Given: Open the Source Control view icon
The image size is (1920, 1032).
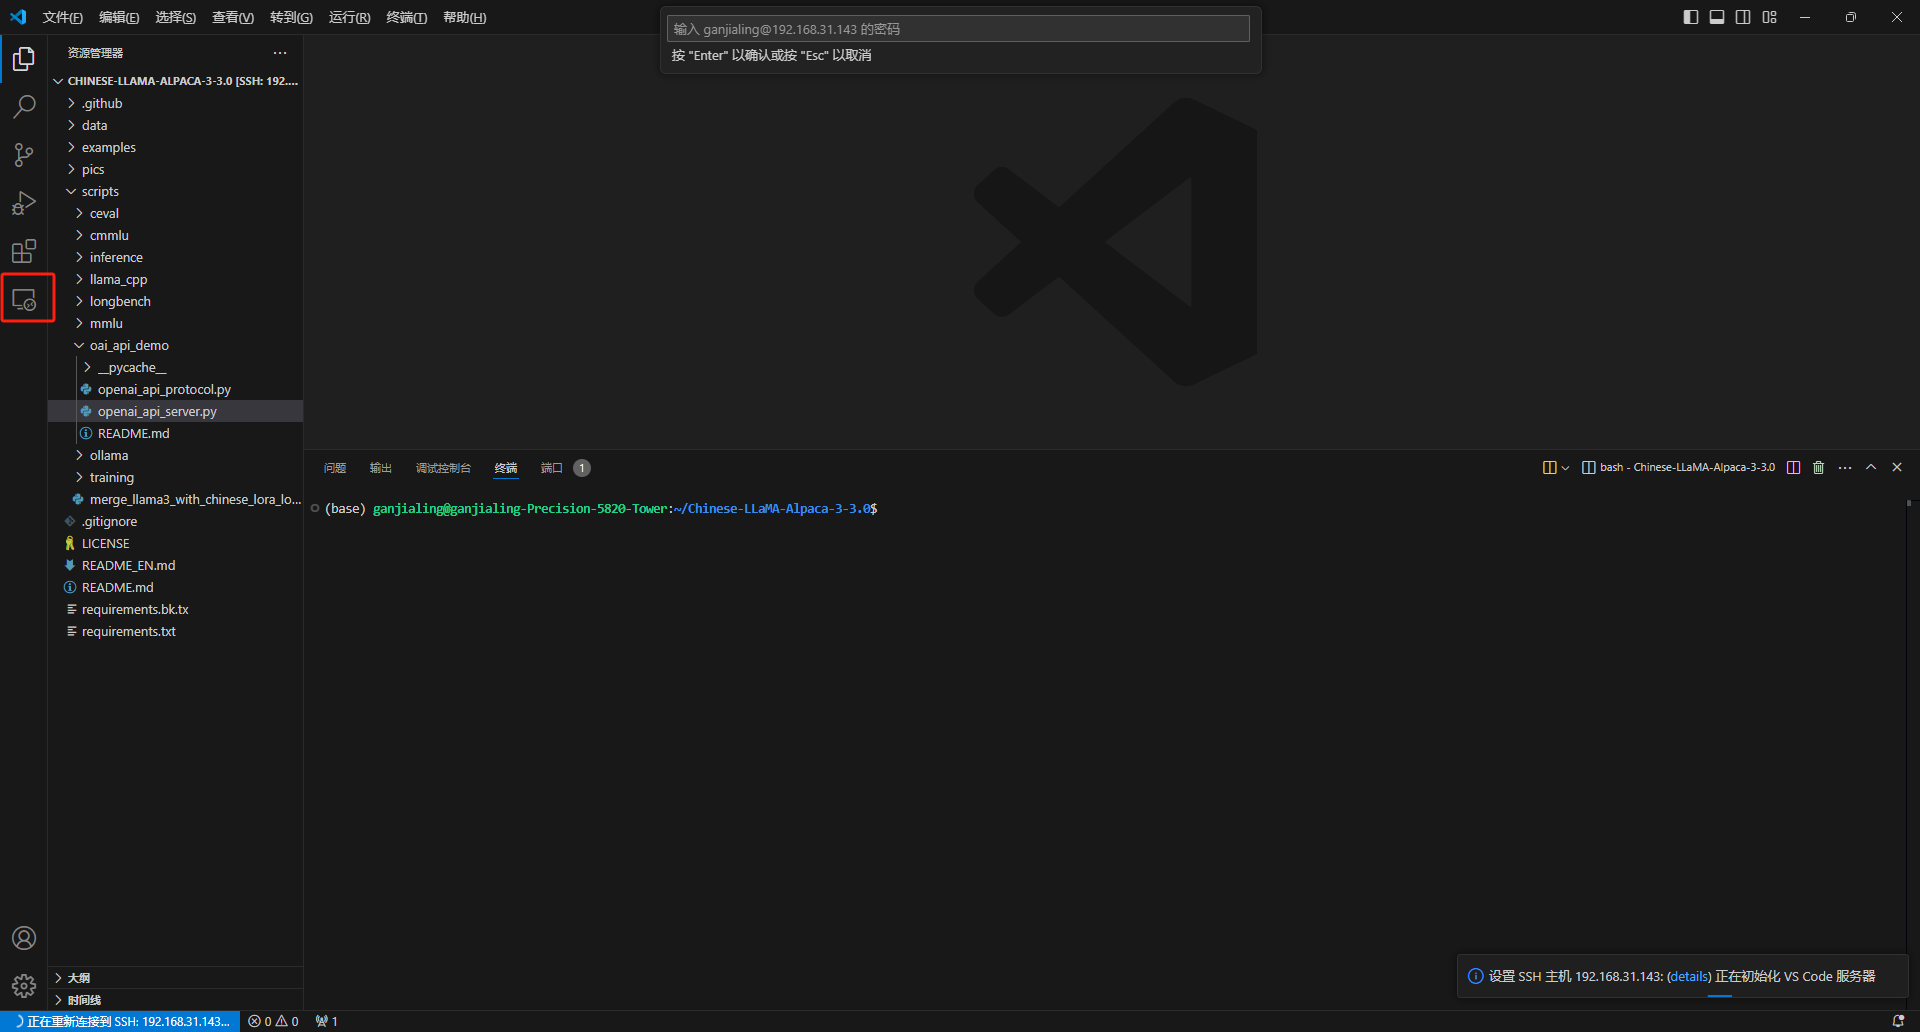Looking at the screenshot, I should (24, 155).
